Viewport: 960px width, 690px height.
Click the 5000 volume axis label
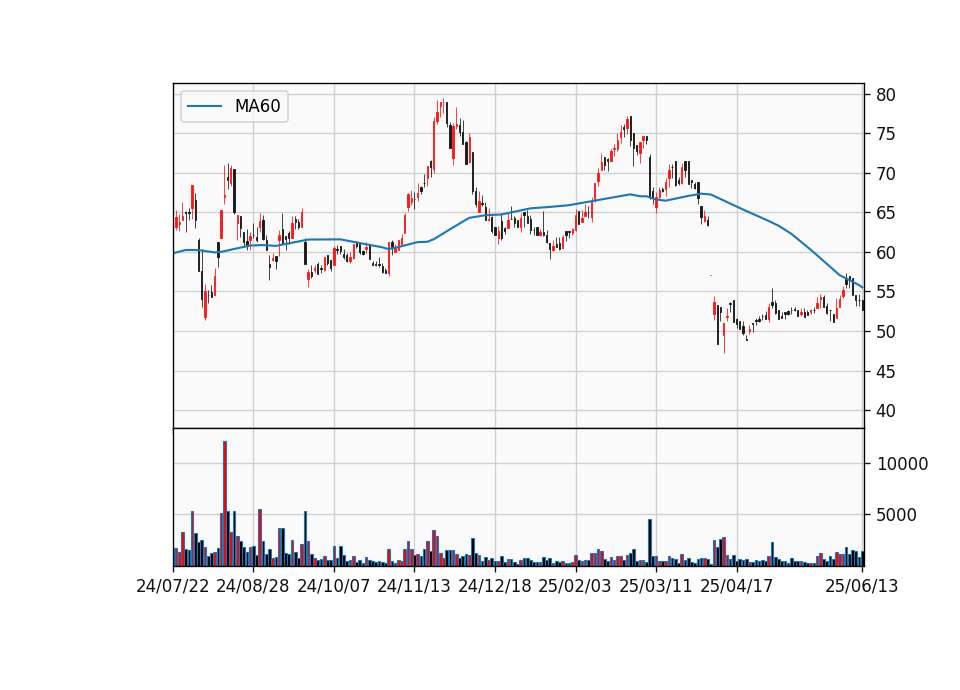896,515
